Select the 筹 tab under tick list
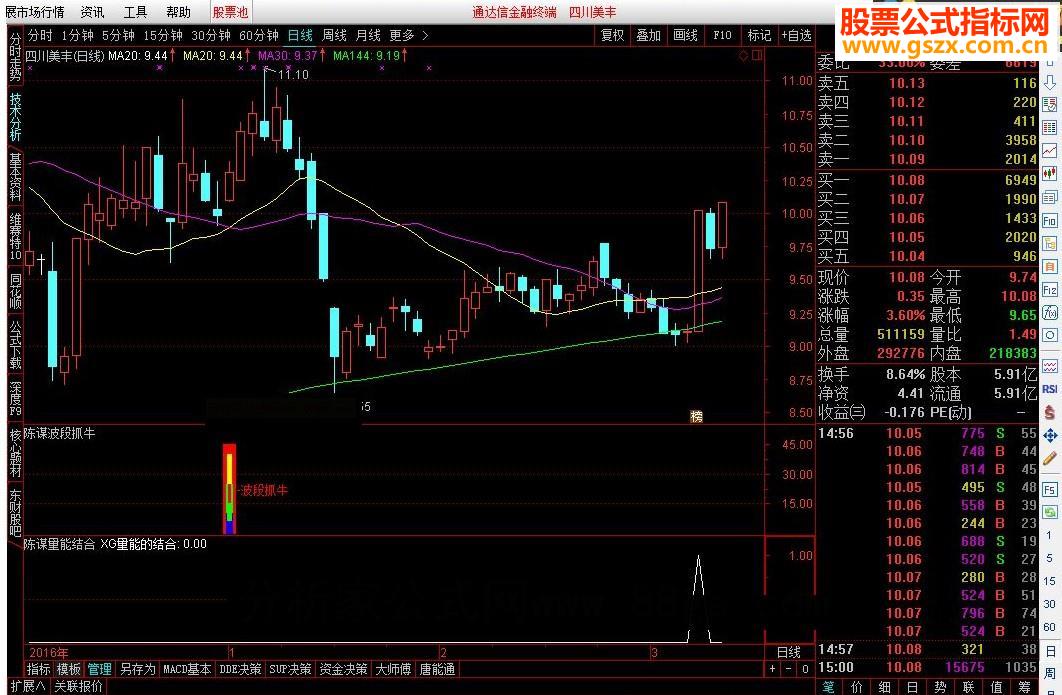This screenshot has height=695, width=1062. tap(1024, 687)
